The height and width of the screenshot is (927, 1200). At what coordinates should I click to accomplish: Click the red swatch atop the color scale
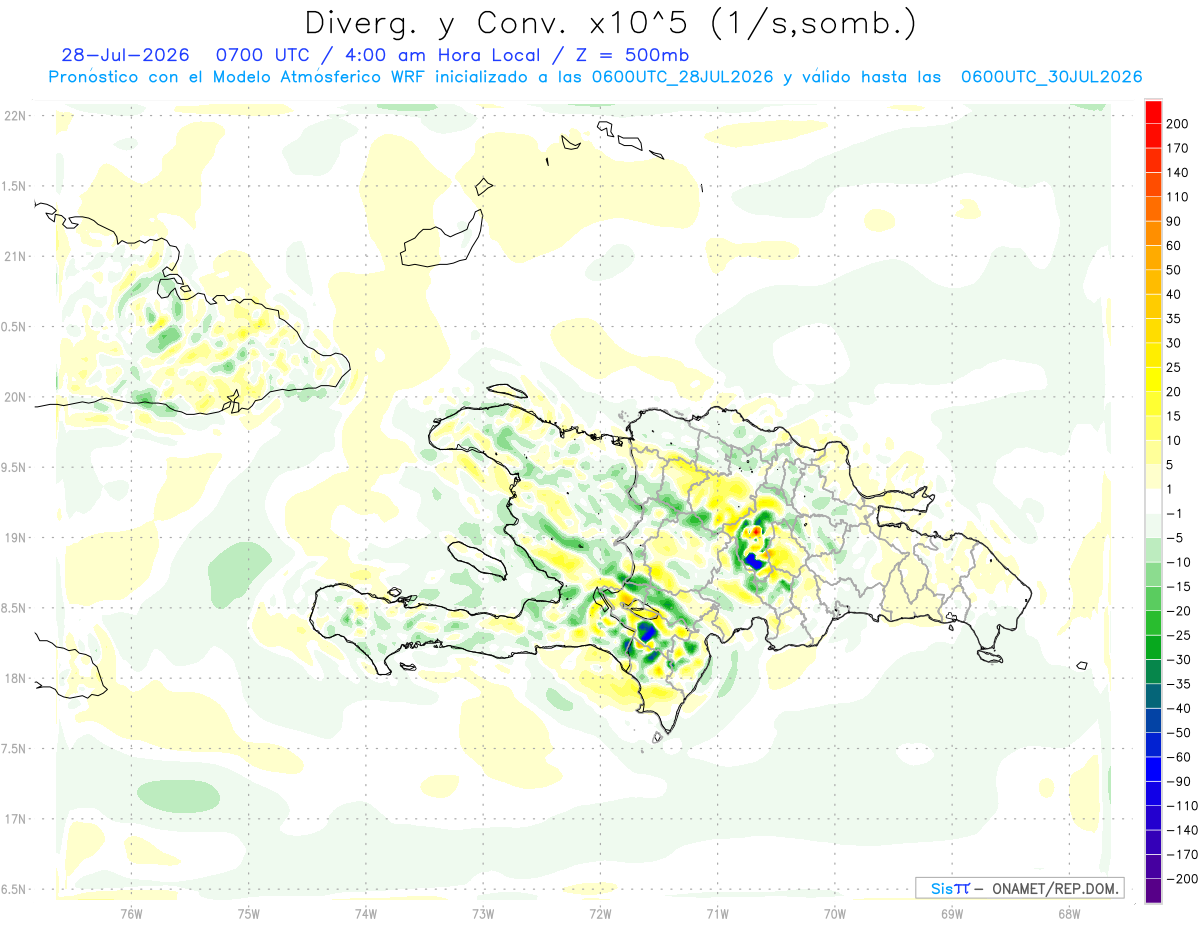pos(1153,112)
